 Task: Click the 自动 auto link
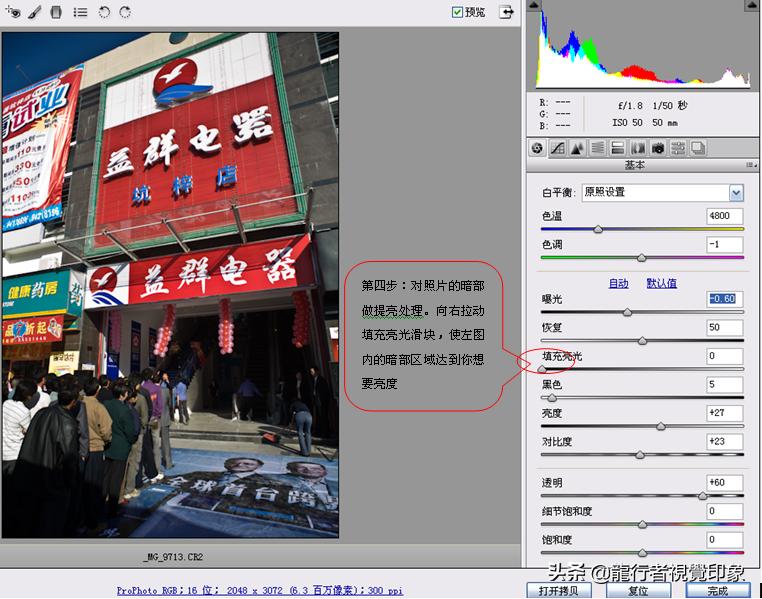619,283
